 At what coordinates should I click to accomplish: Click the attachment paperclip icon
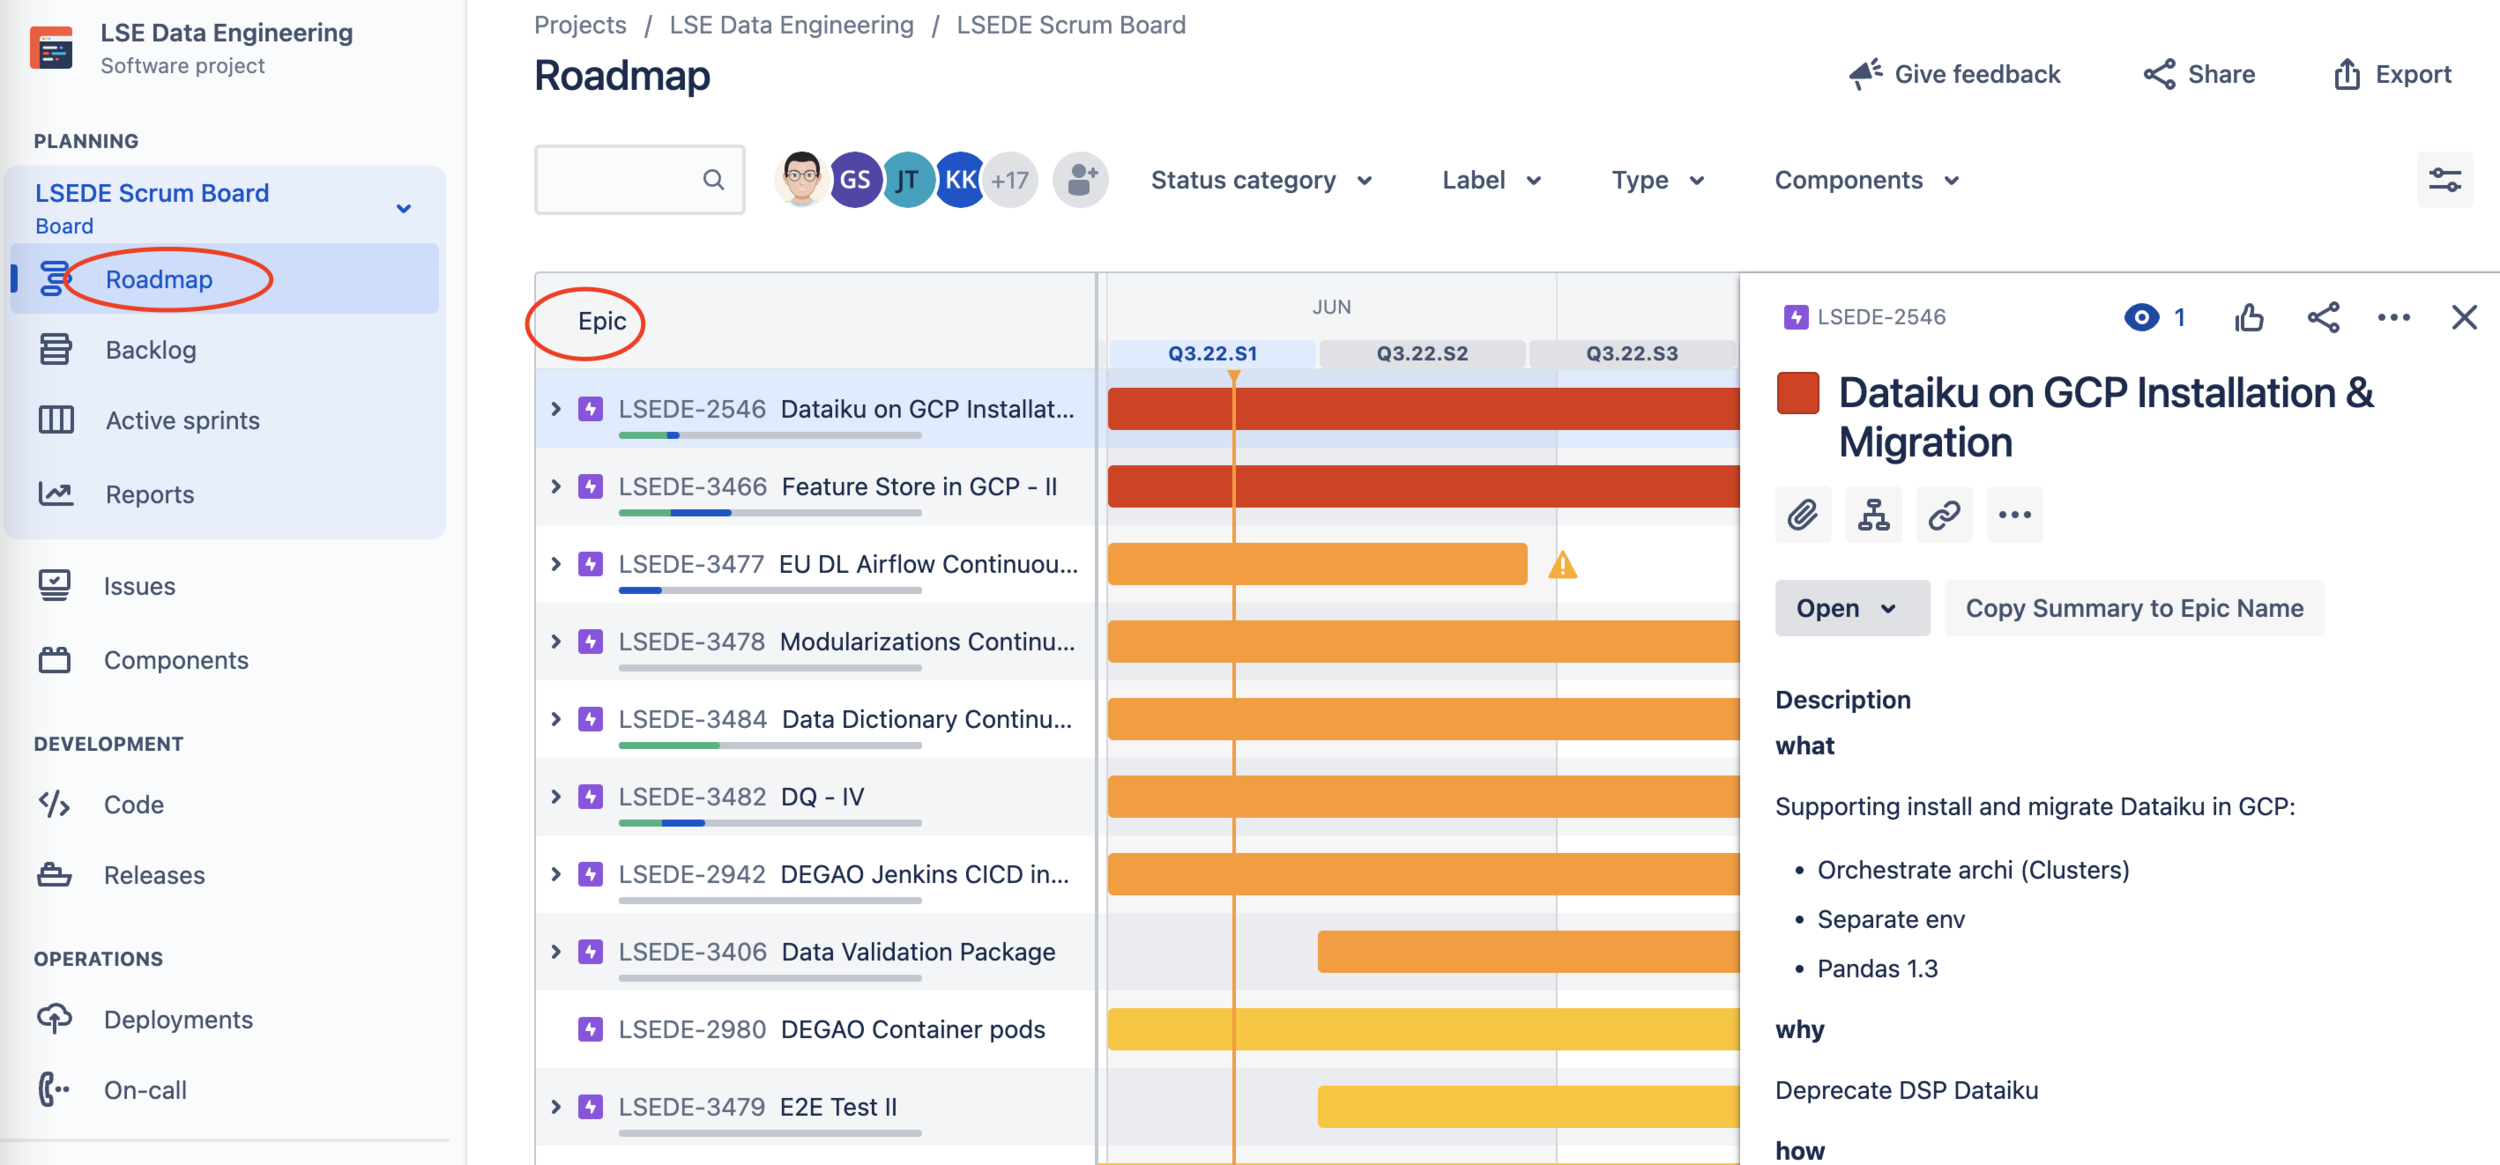coord(1802,515)
